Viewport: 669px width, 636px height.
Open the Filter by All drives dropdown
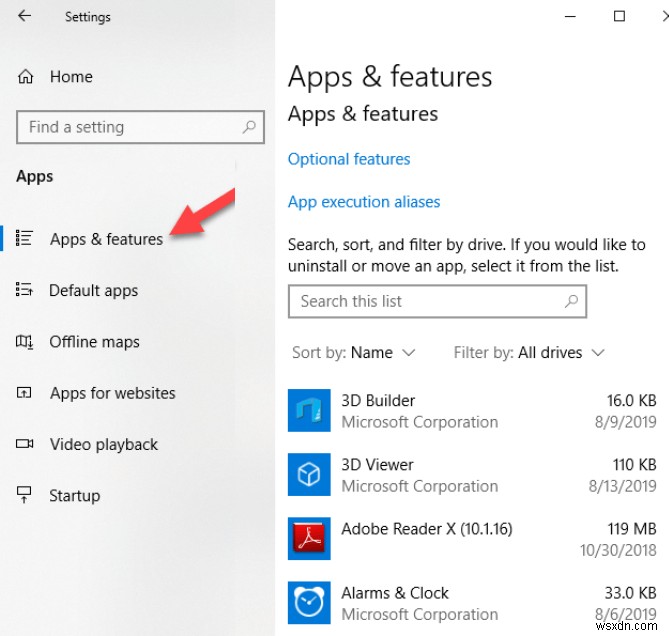tap(529, 353)
